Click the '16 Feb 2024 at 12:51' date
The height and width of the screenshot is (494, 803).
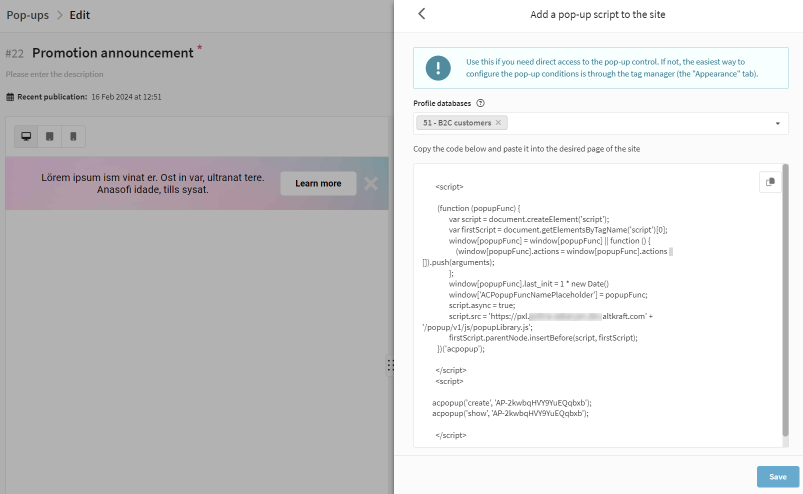coord(126,97)
